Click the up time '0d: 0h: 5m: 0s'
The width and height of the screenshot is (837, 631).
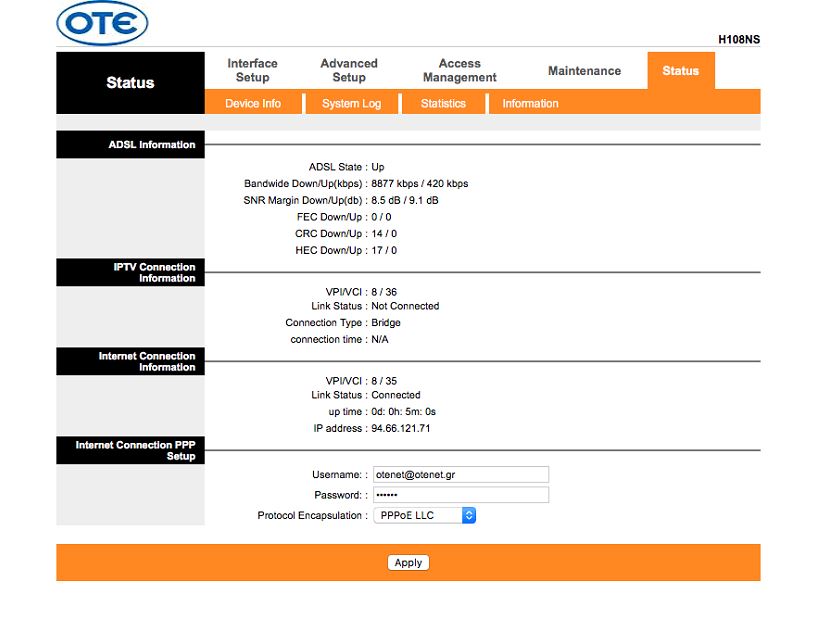pyautogui.click(x=404, y=412)
